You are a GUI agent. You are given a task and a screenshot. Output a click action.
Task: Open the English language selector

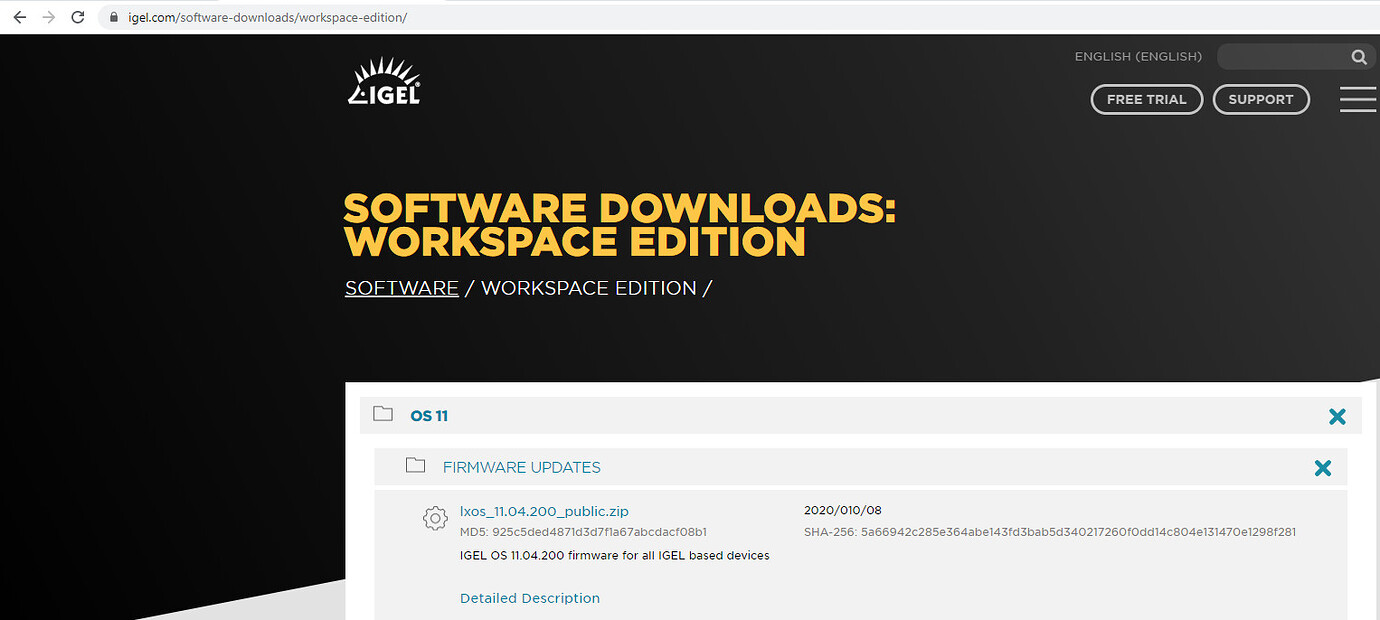pyautogui.click(x=1138, y=57)
